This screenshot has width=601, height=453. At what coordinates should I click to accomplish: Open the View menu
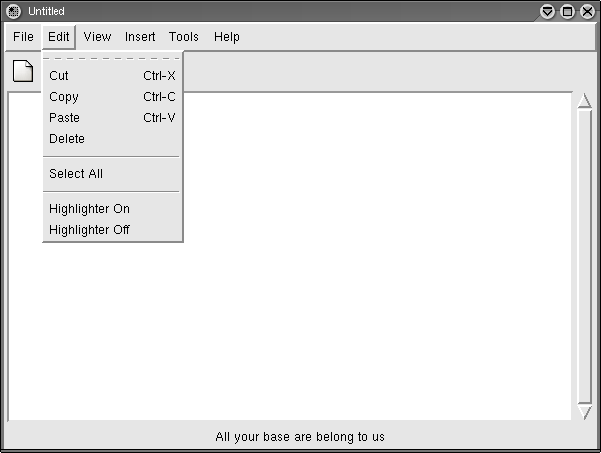[x=97, y=37]
